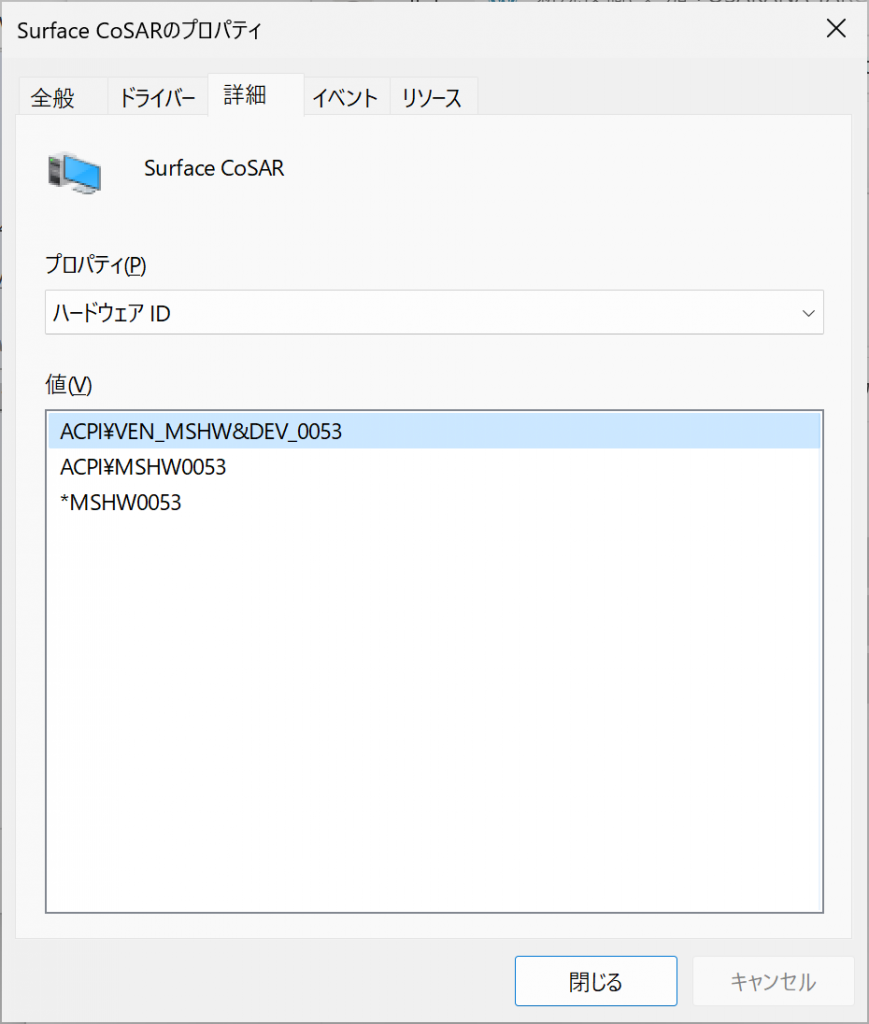Viewport: 869px width, 1024px height.
Task: Switch to the 全般 tab
Action: point(63,97)
